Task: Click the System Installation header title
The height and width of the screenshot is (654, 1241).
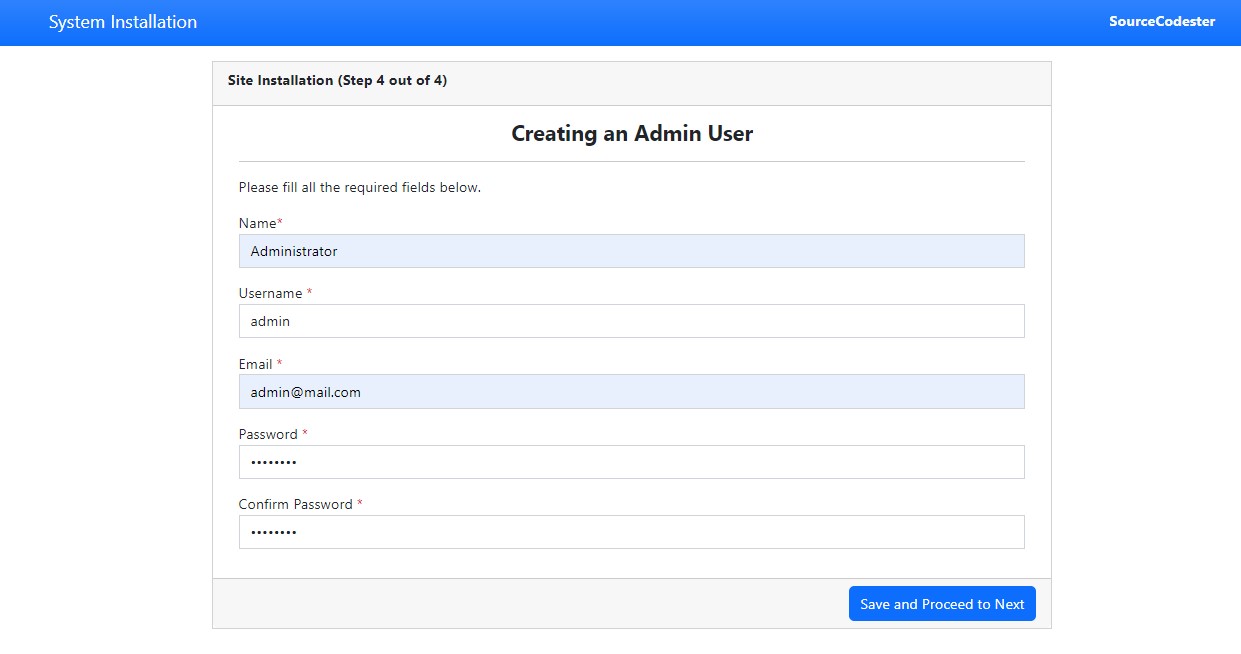Action: tap(123, 22)
